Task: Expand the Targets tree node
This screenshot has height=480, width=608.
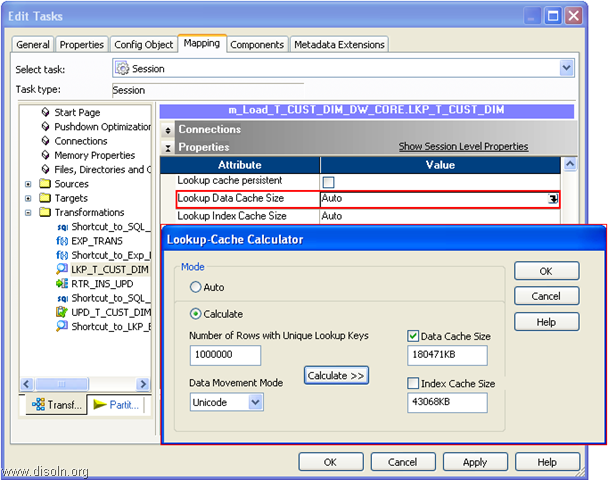Action: 28,198
